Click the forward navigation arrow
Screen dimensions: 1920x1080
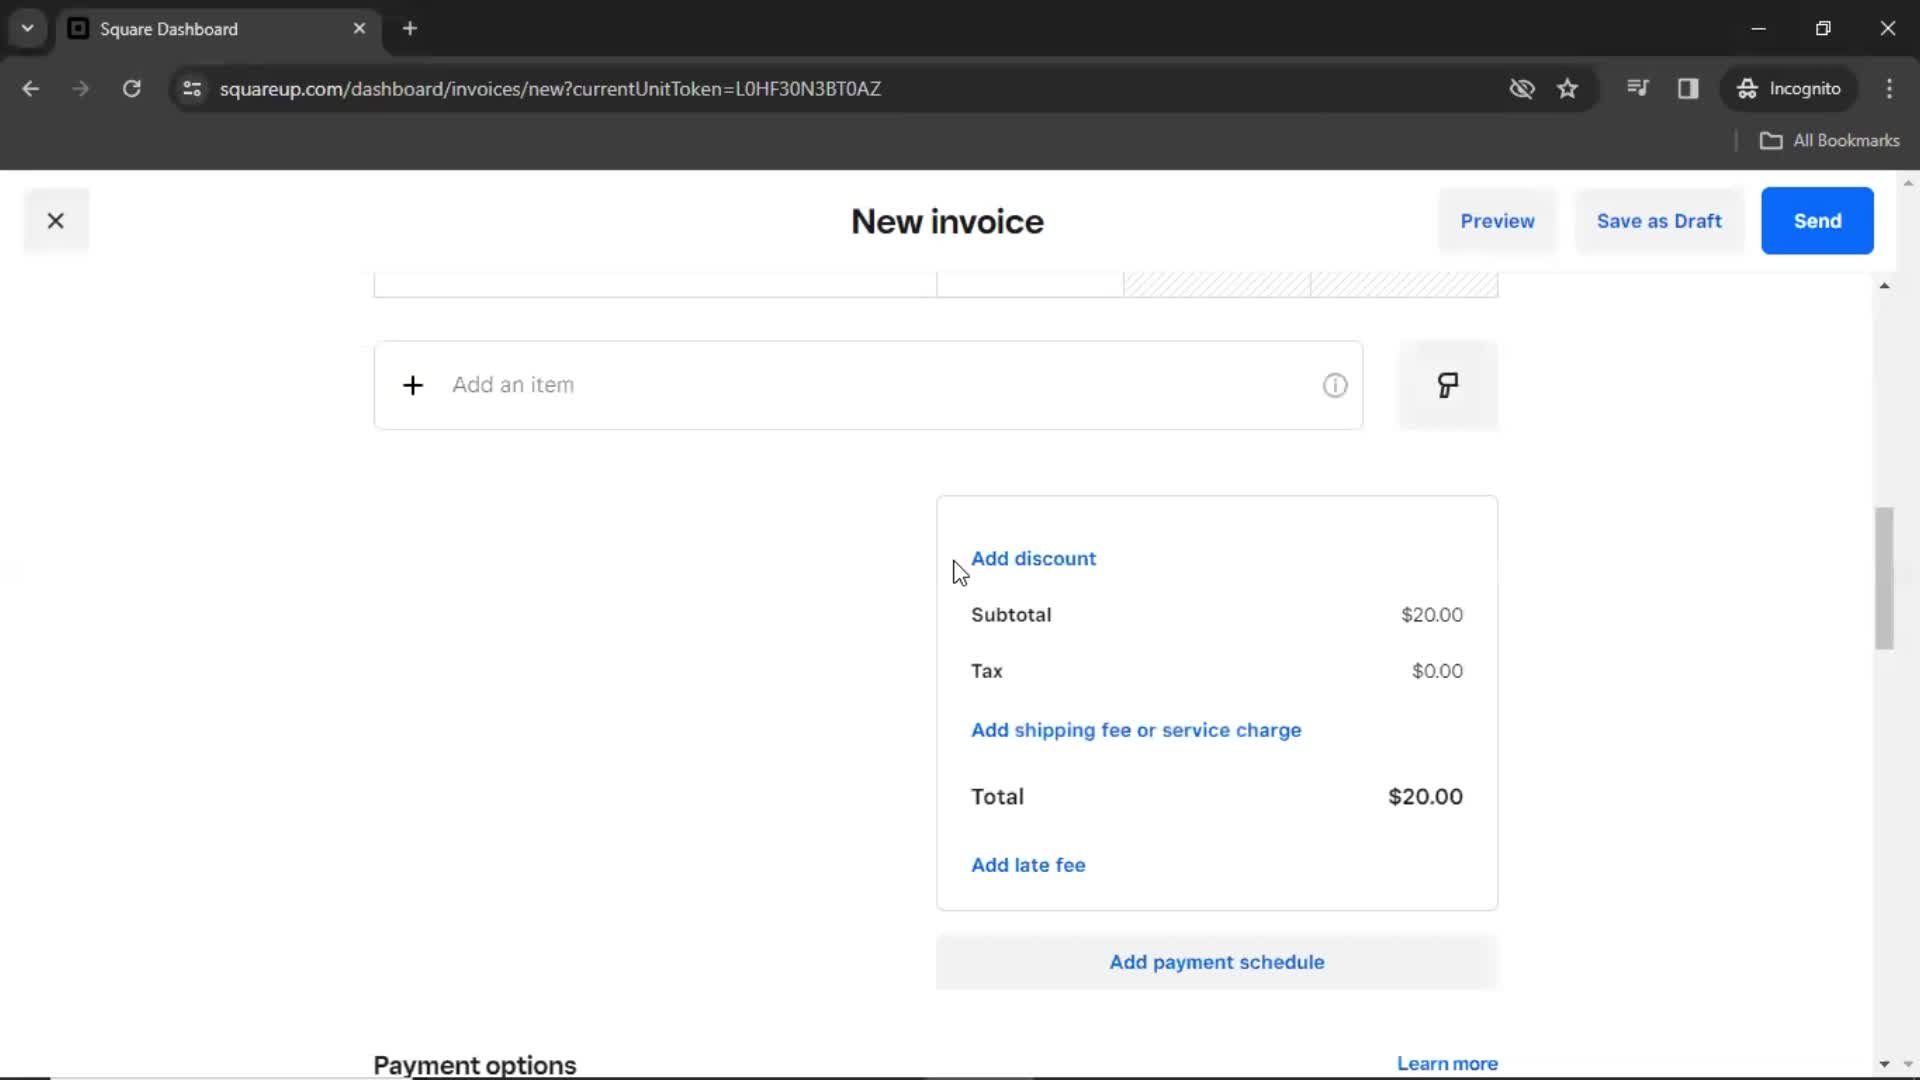coord(82,88)
